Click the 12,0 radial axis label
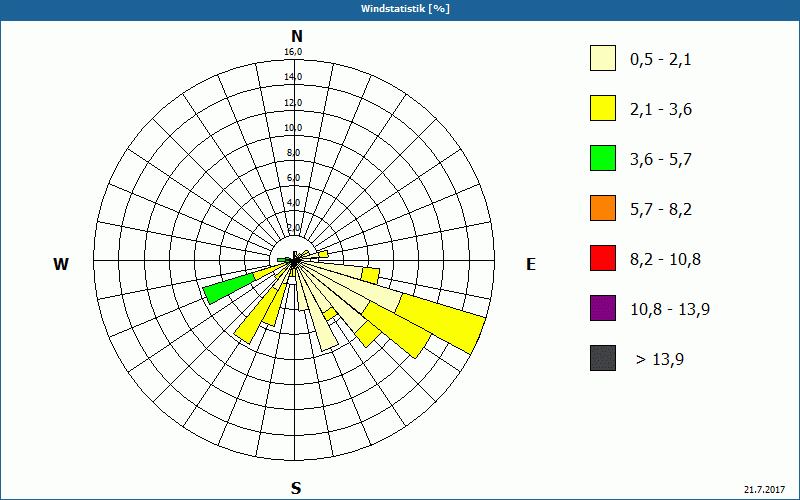 click(x=293, y=103)
